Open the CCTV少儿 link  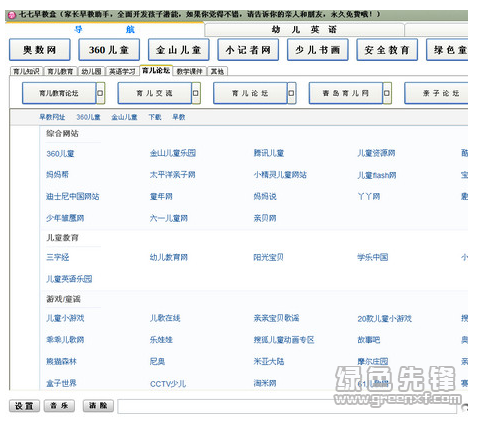(168, 384)
